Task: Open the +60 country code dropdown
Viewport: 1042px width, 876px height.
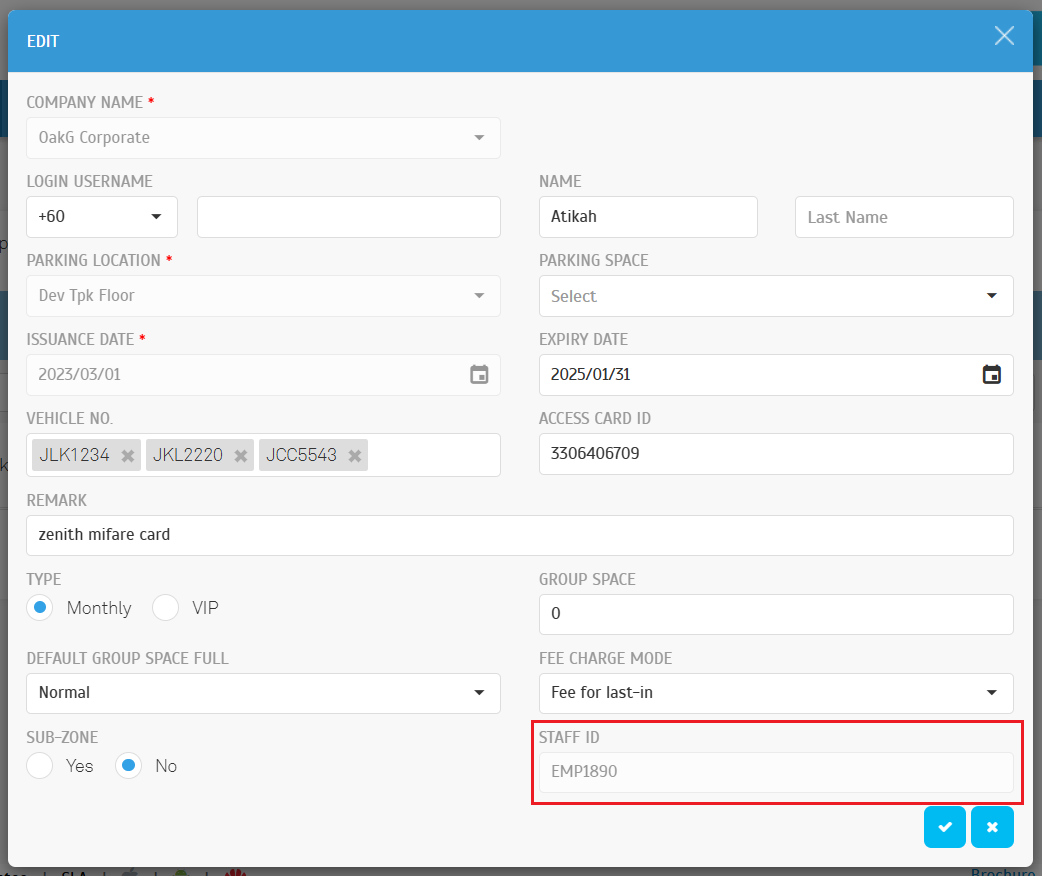Action: coord(102,217)
